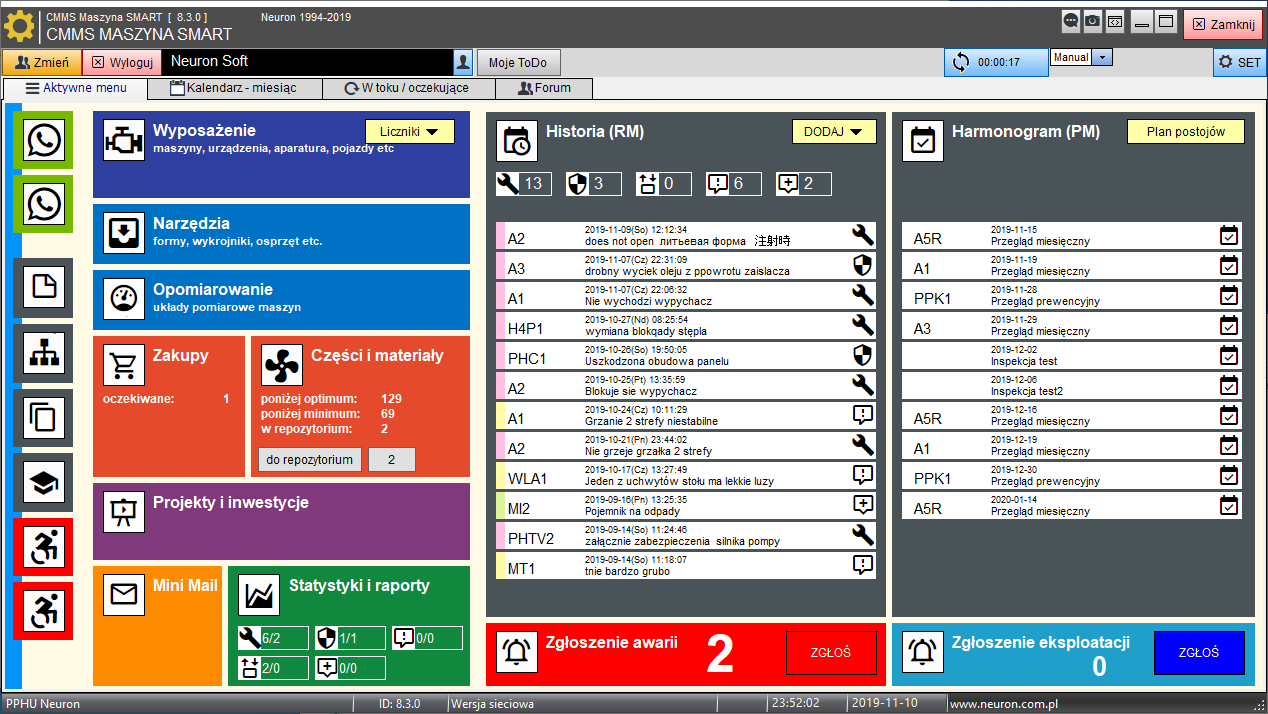Click the engine icon in Wyposażenie tile
The height and width of the screenshot is (714, 1268).
click(x=124, y=141)
